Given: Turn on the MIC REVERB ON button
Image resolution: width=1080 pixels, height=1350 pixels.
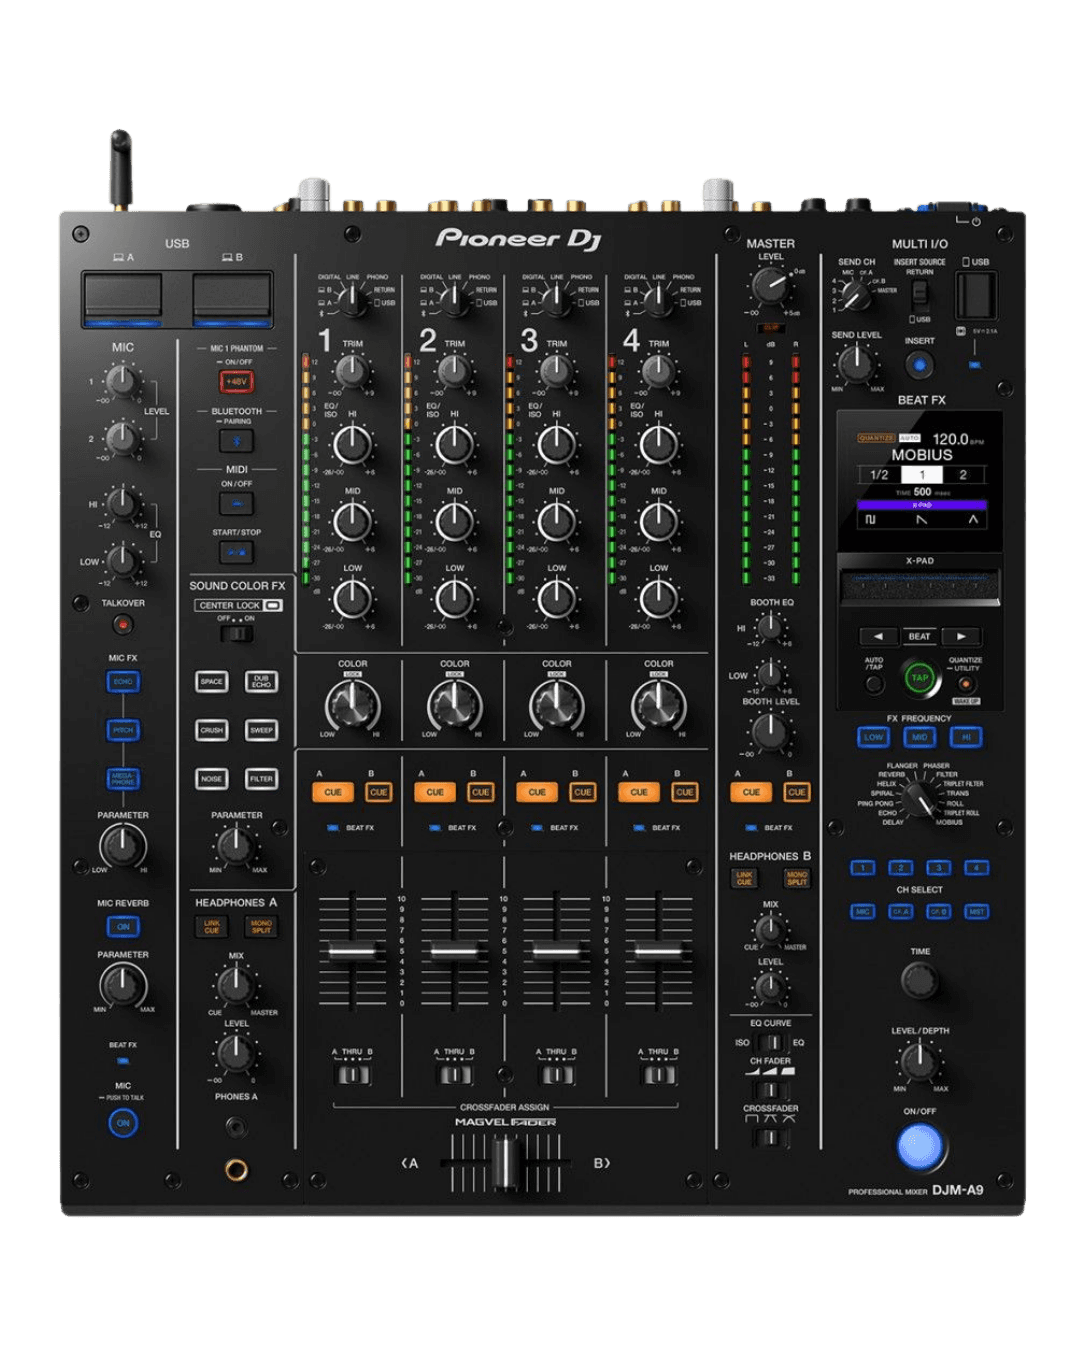Looking at the screenshot, I should 123,926.
